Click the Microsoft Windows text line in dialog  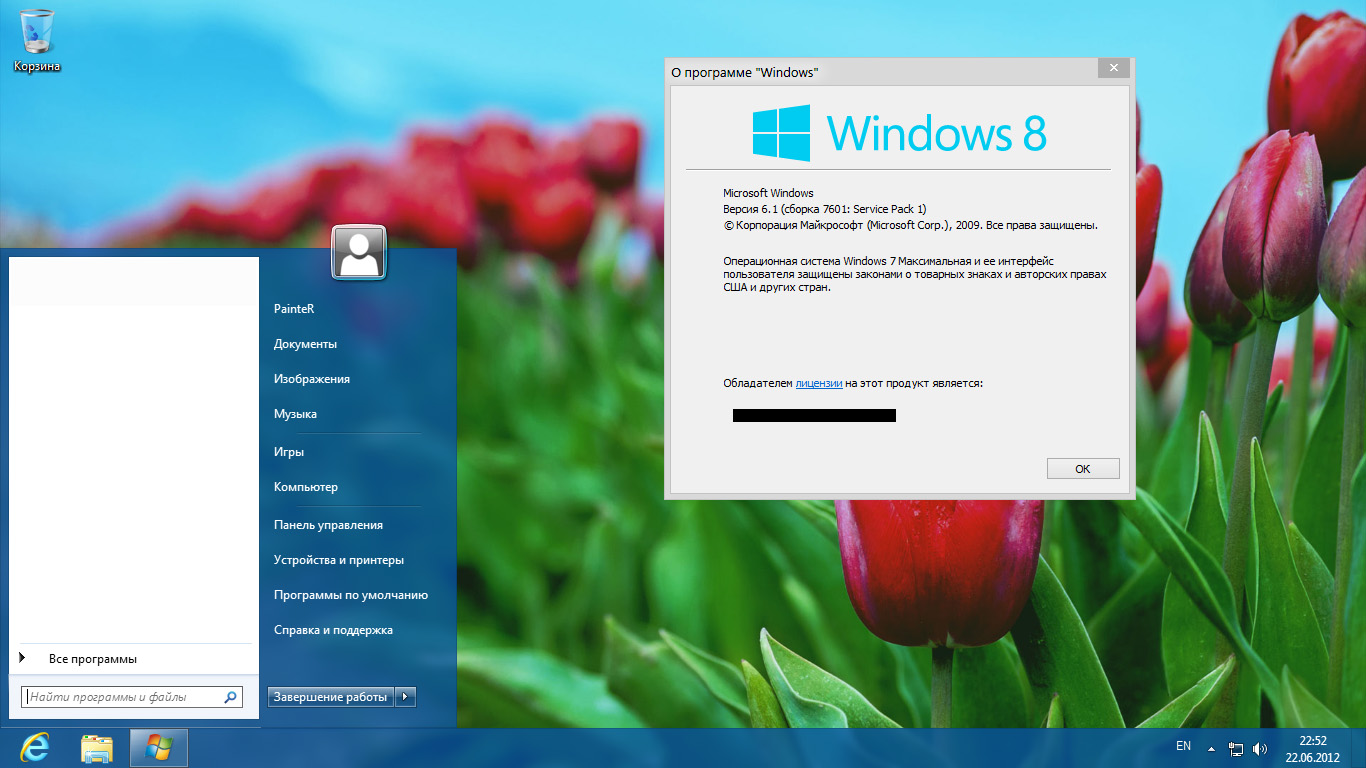pyautogui.click(x=768, y=193)
